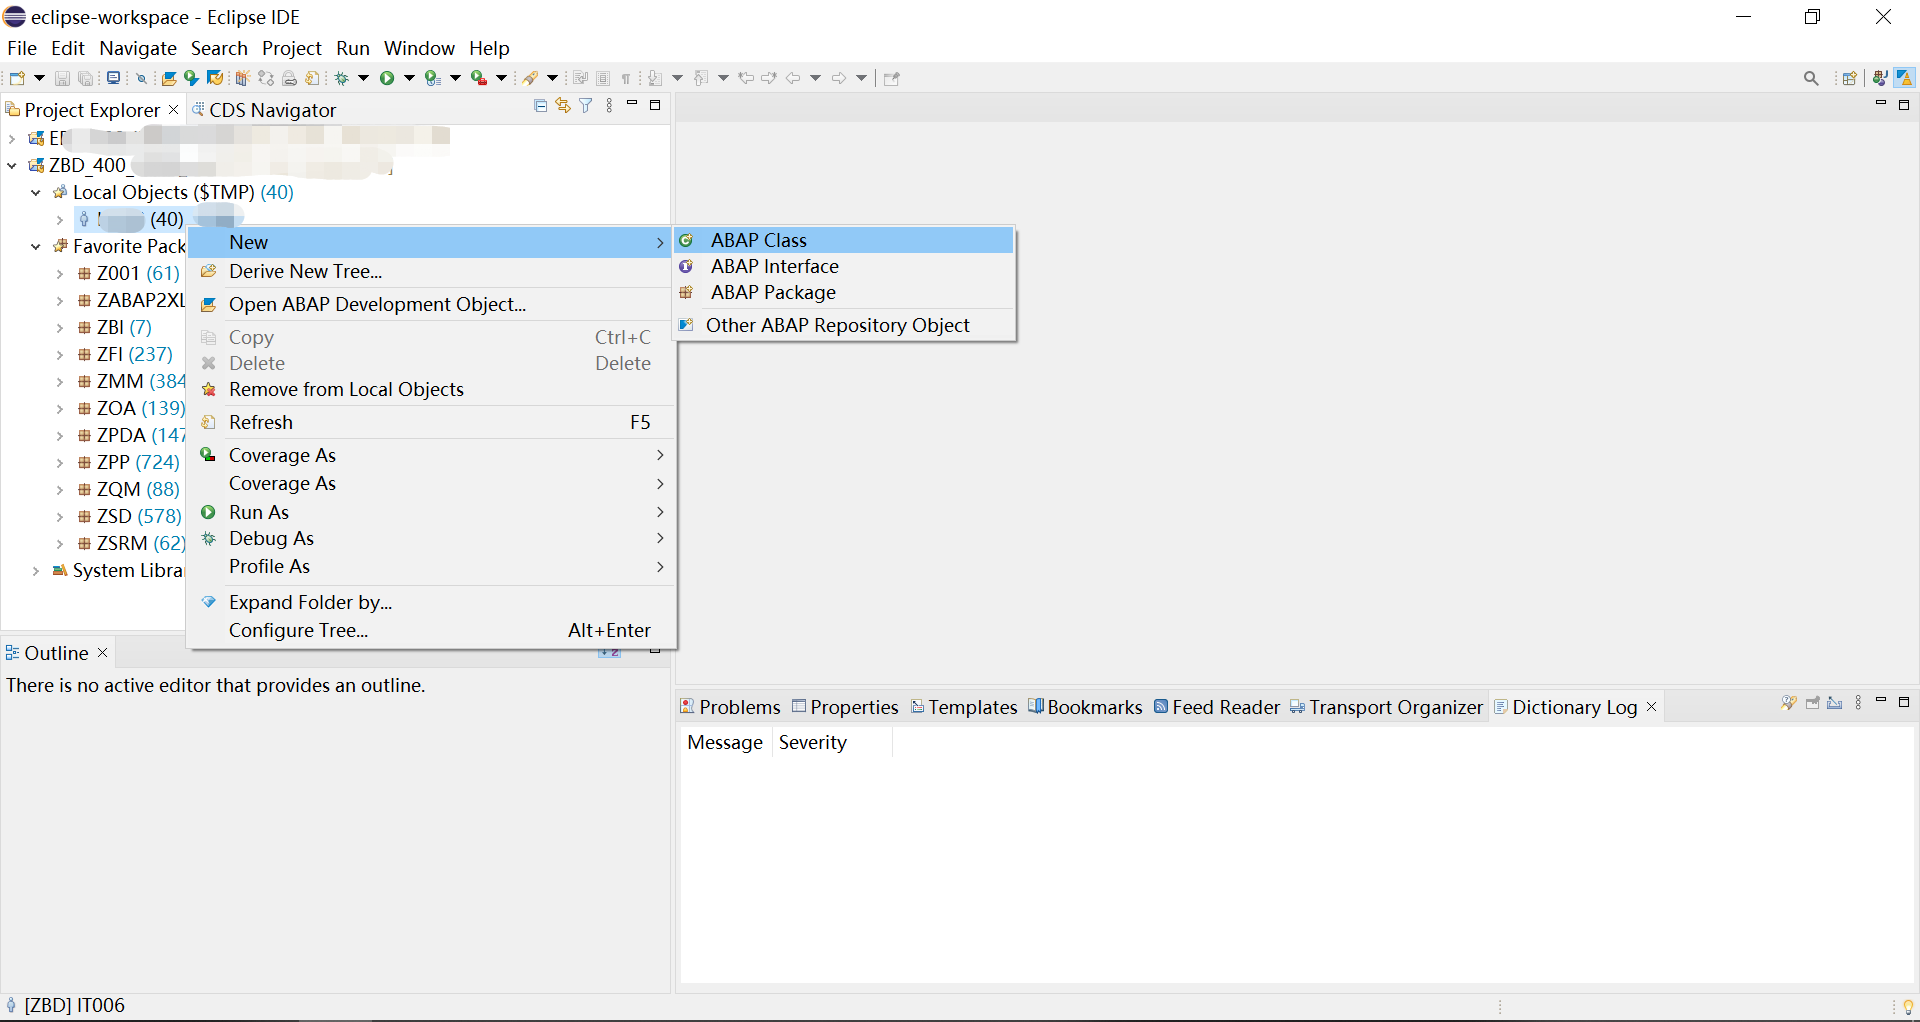This screenshot has height=1022, width=1920.
Task: Select the Collapse All icon in Project Explorer
Action: point(540,105)
